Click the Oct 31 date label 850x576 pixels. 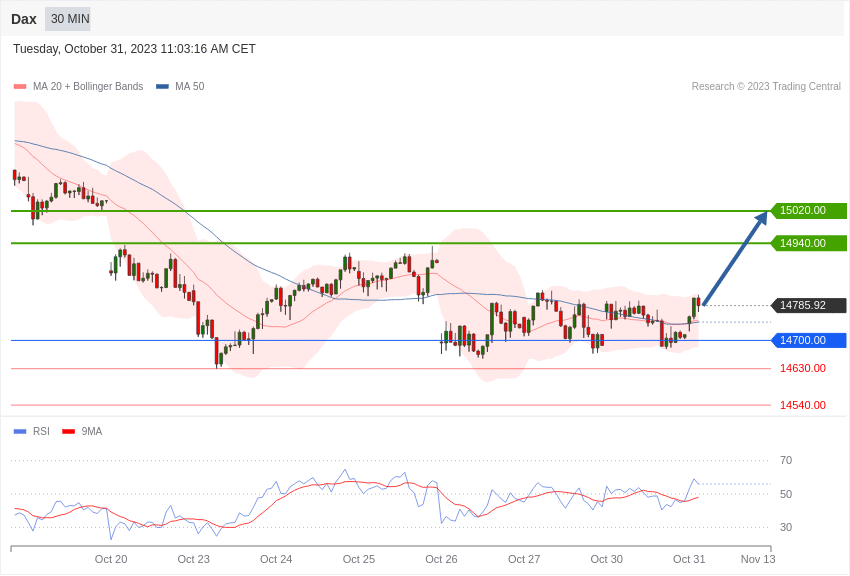[689, 559]
